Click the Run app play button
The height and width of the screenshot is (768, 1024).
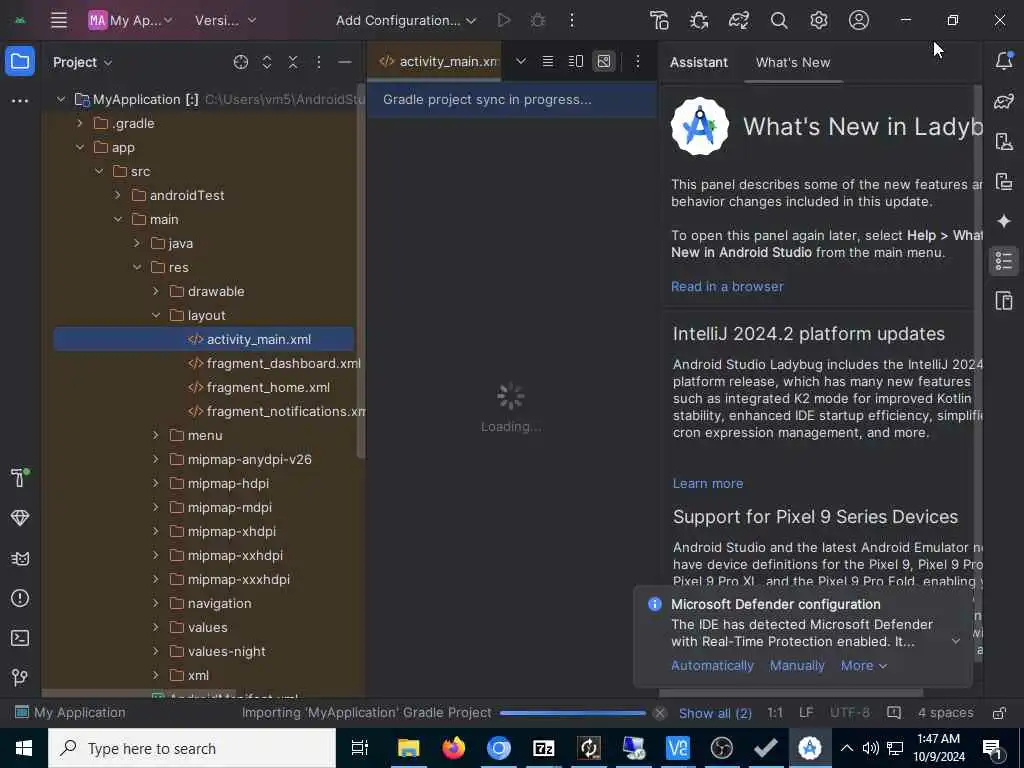pyautogui.click(x=504, y=20)
